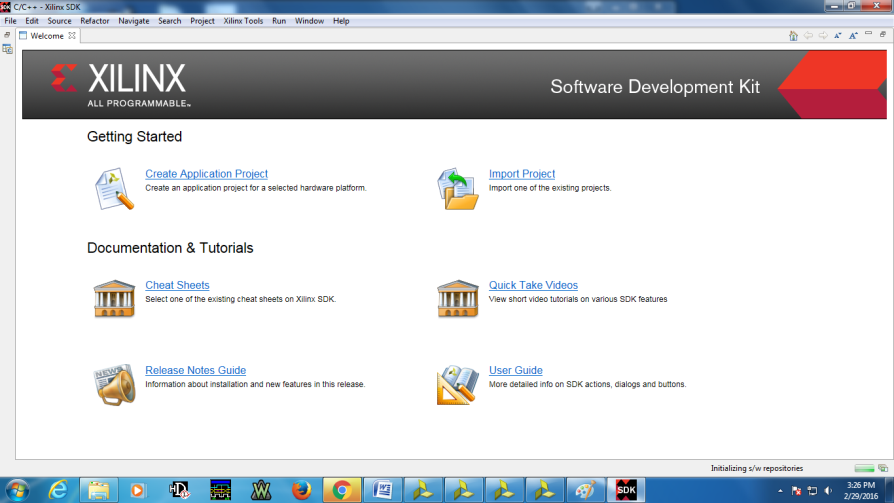Open the Window menu

309,21
